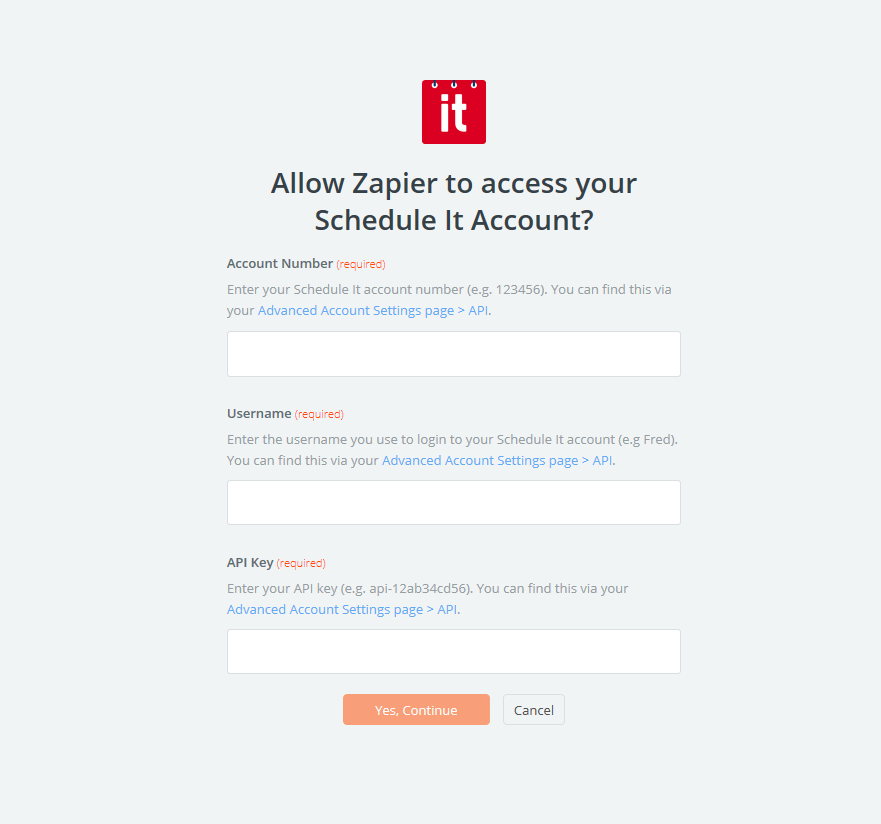Screen dimensions: 881x824
Task: Dismiss the dialog with the Cancel button
Action: (x=534, y=709)
